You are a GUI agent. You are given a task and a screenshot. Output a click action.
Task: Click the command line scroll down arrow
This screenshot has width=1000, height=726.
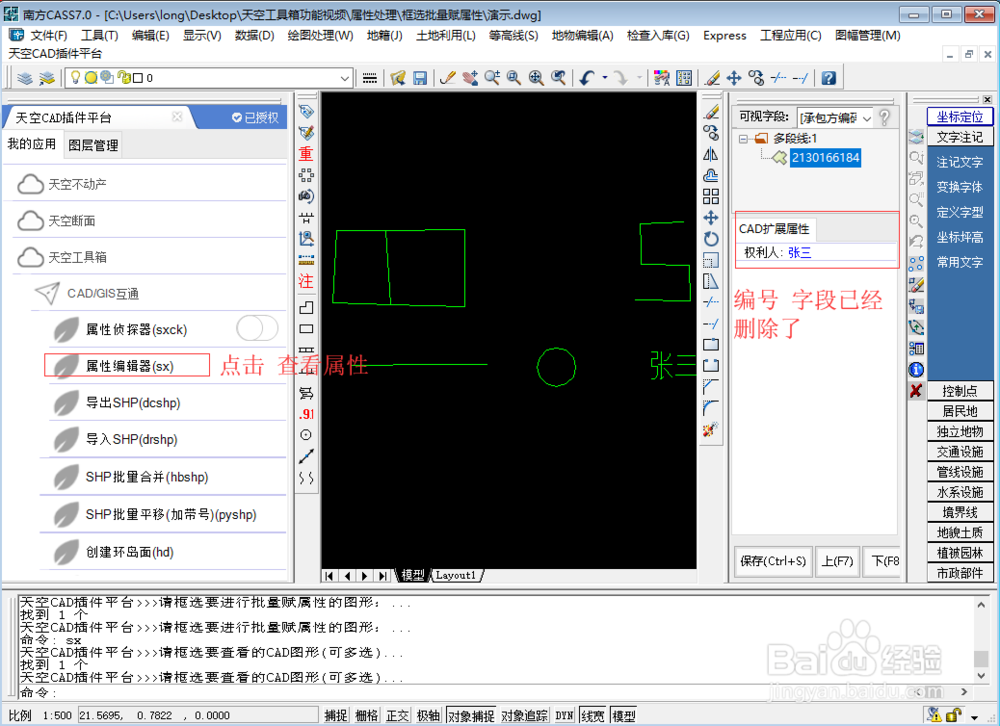point(981,675)
